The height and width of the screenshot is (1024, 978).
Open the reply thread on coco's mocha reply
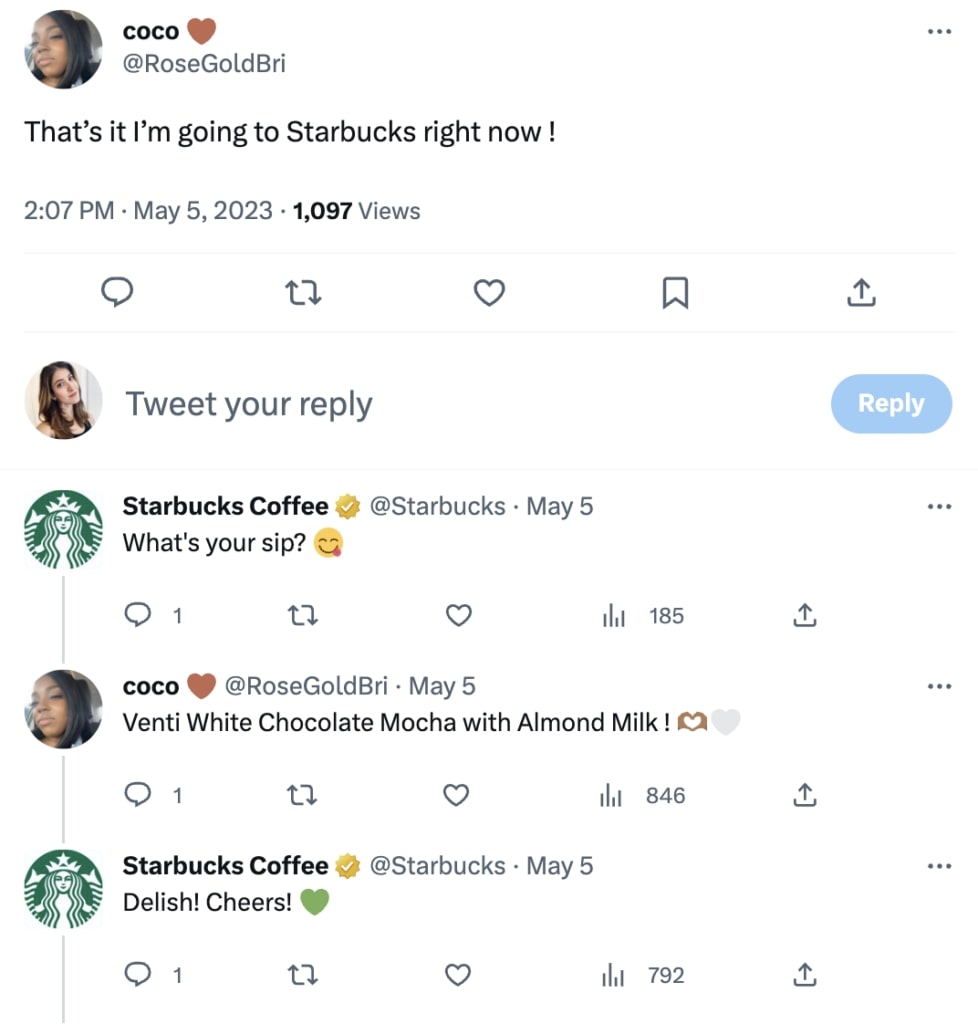(137, 795)
